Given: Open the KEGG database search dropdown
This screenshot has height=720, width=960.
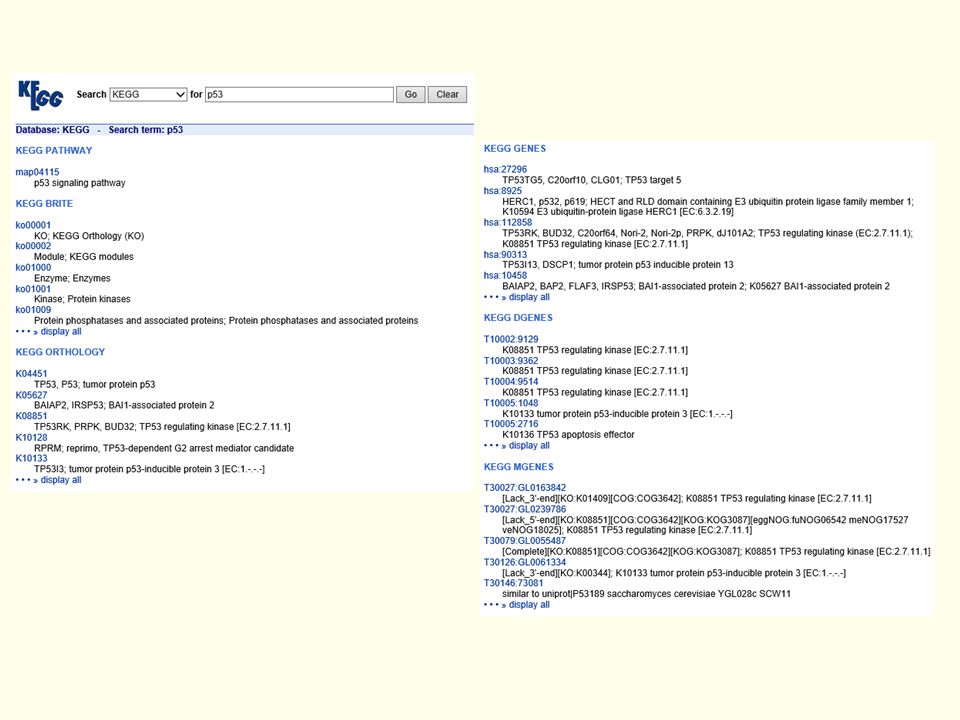Looking at the screenshot, I should click(x=148, y=94).
